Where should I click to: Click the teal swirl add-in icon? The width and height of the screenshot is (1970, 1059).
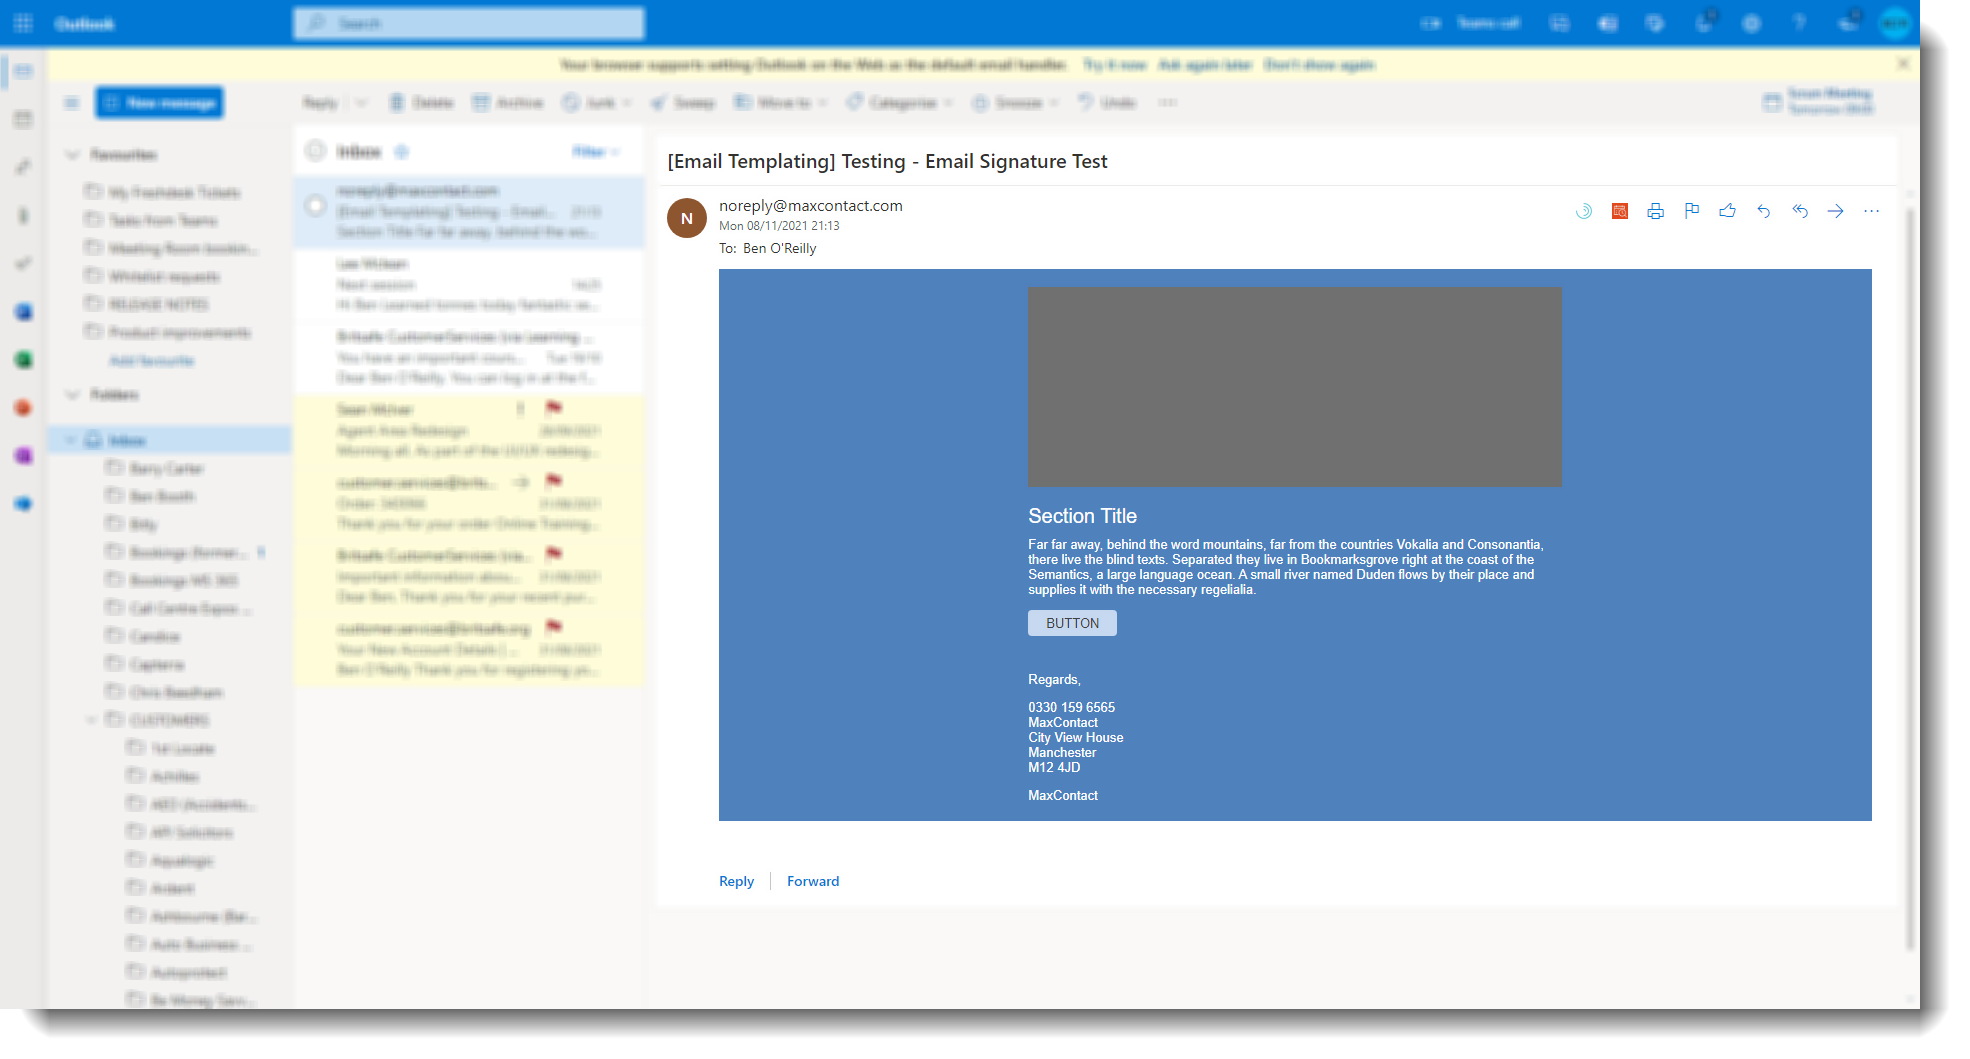pyautogui.click(x=1584, y=211)
